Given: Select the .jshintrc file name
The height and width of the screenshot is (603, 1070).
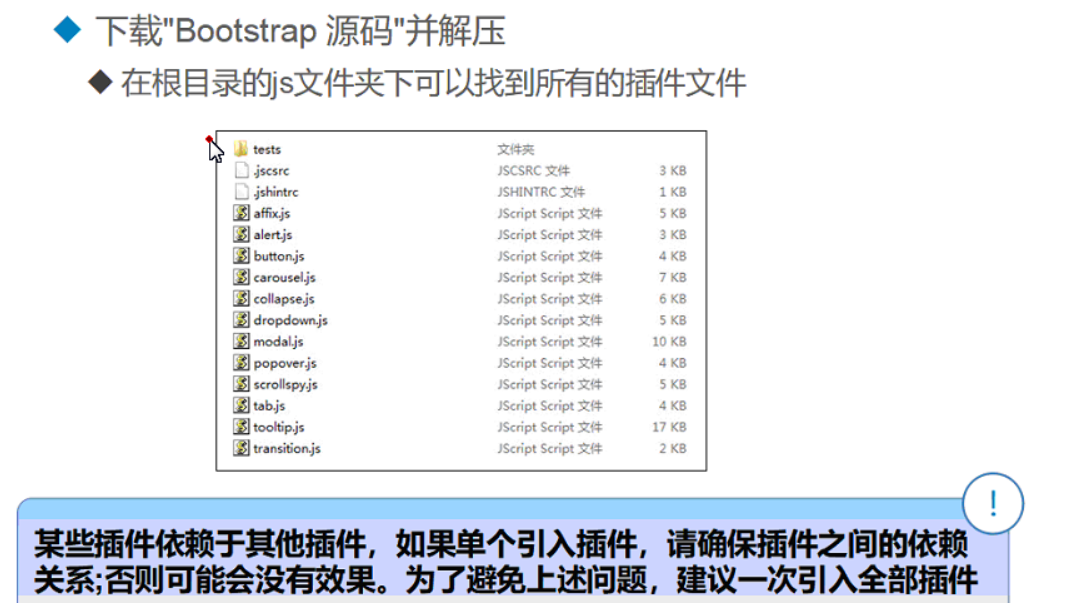Looking at the screenshot, I should (276, 192).
